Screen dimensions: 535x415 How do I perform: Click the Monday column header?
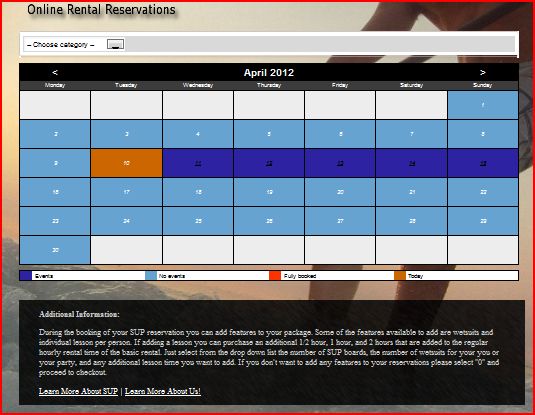point(55,85)
